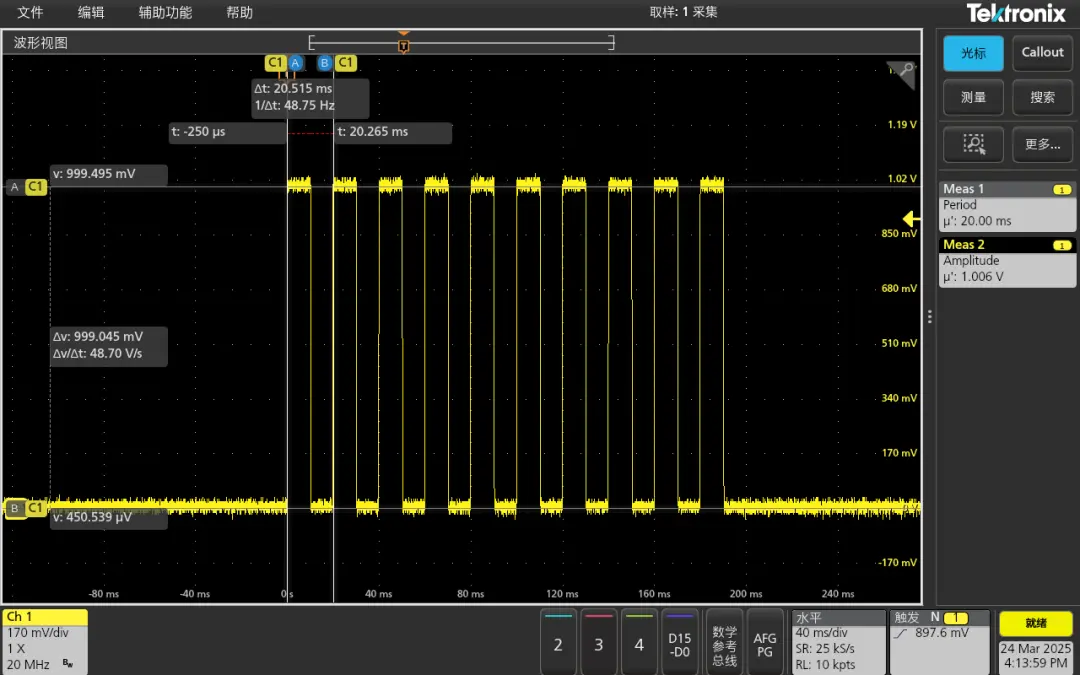Image resolution: width=1080 pixels, height=675 pixels.
Task: Turn on channel 4 button
Action: coord(639,643)
